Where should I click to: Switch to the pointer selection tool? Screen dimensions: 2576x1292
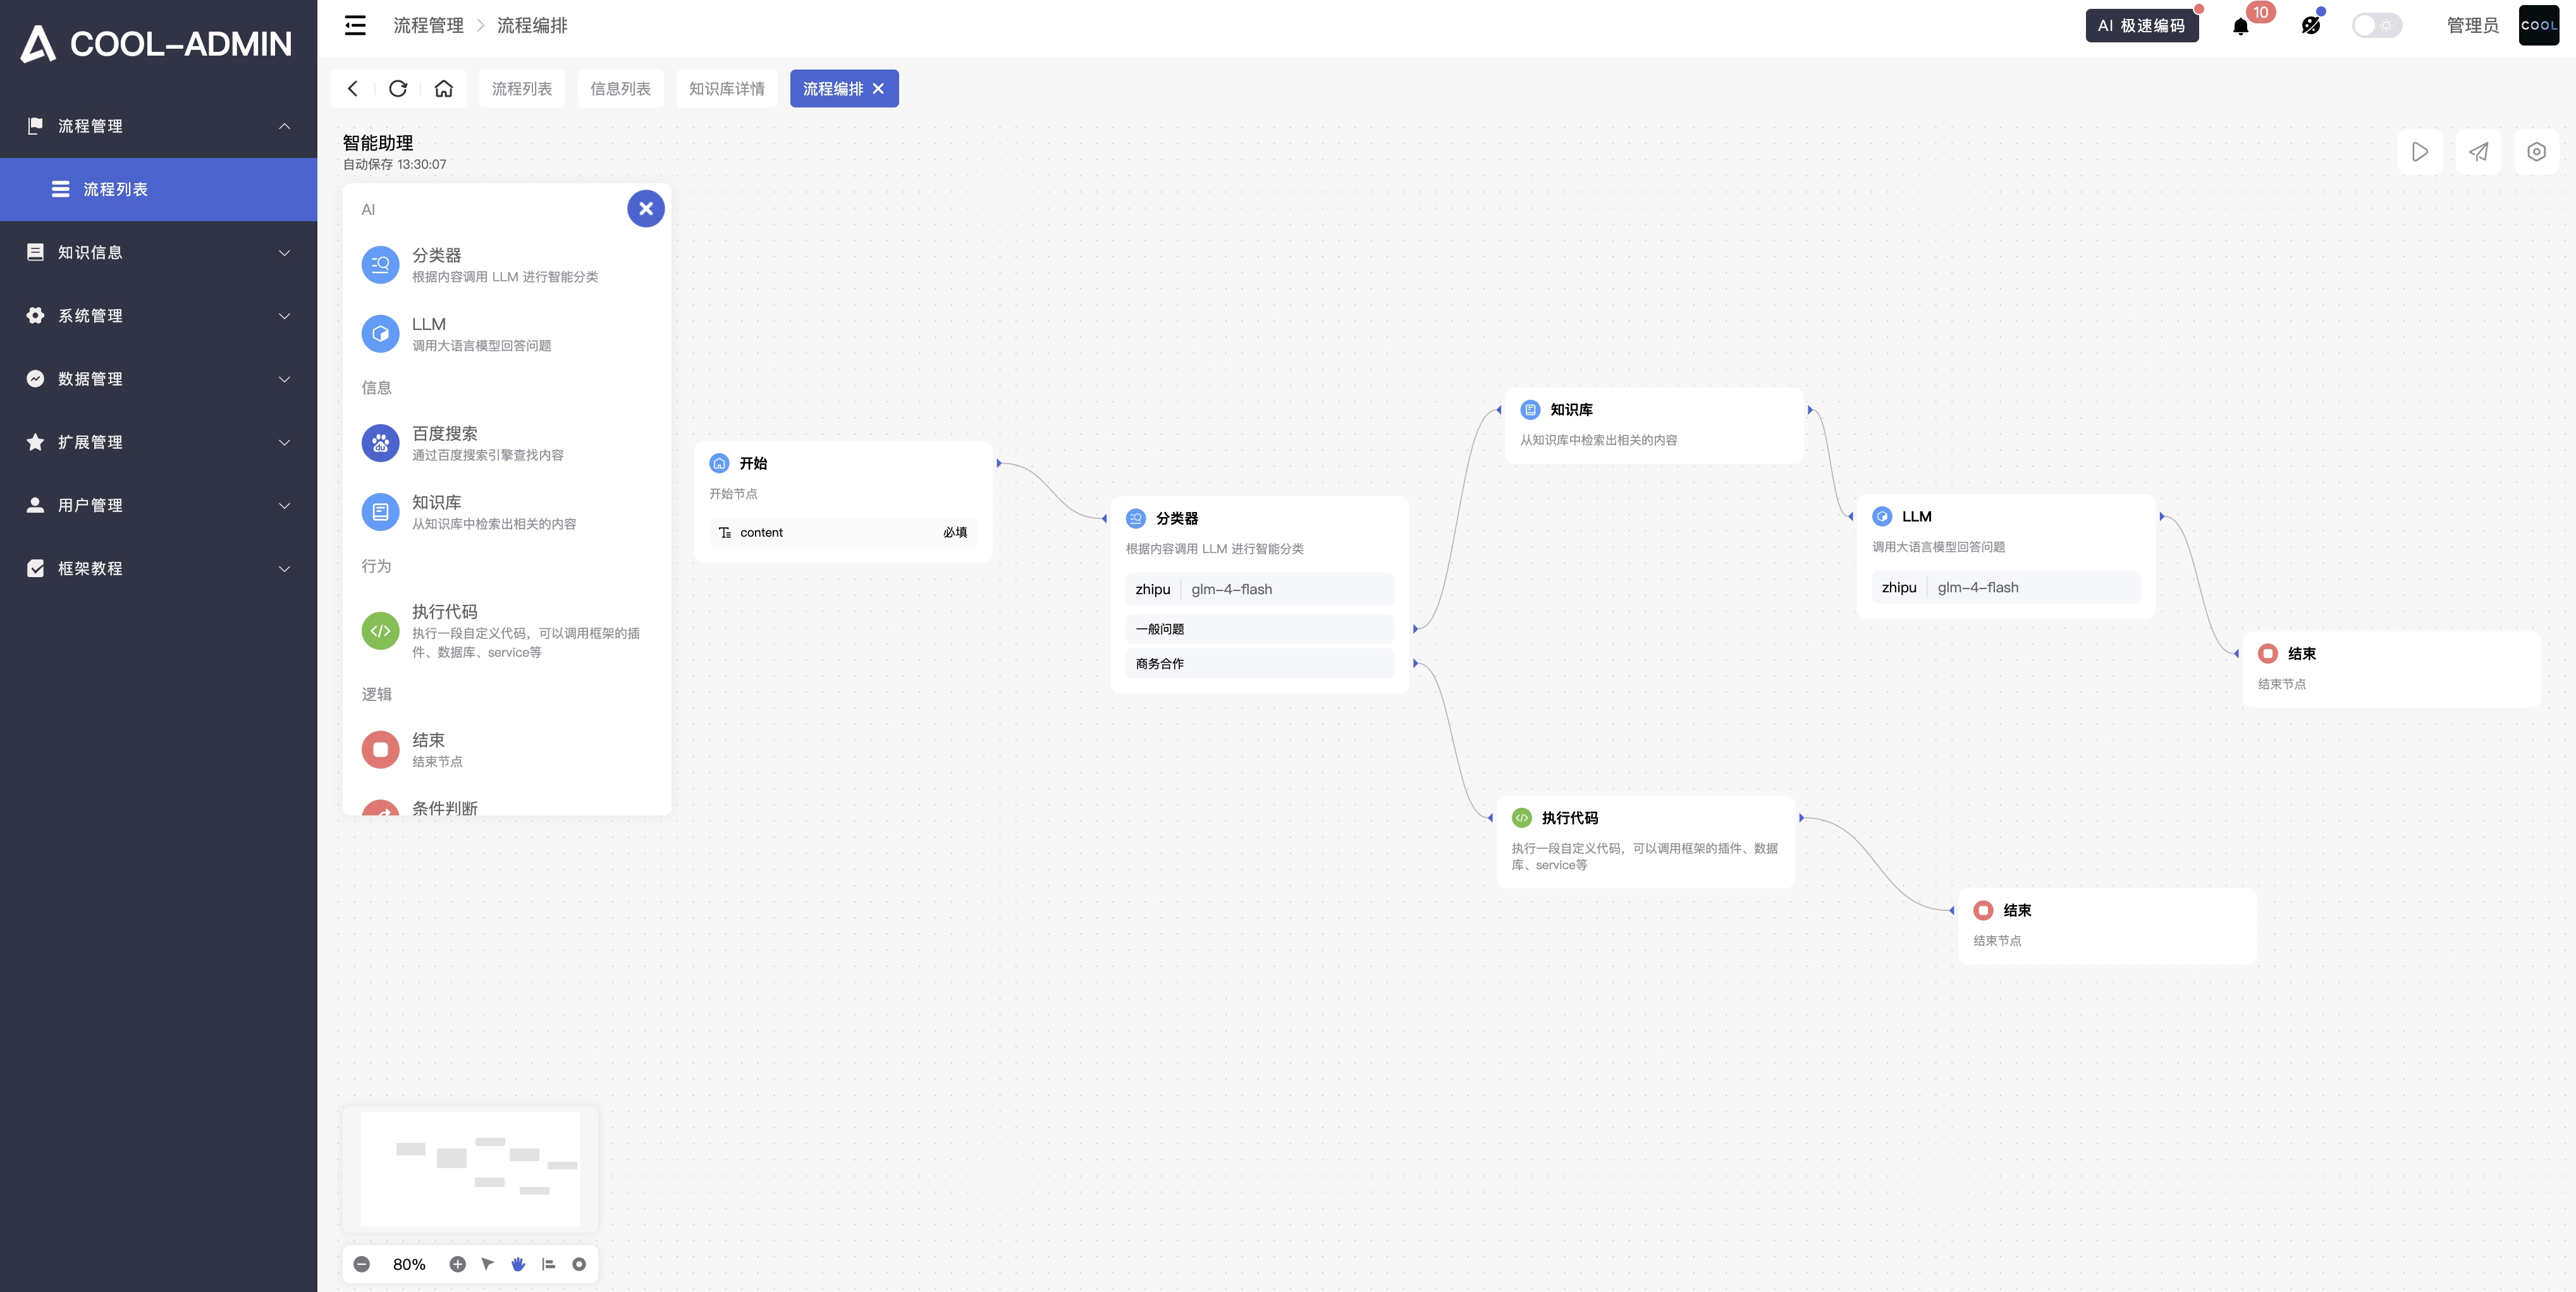[x=488, y=1263]
